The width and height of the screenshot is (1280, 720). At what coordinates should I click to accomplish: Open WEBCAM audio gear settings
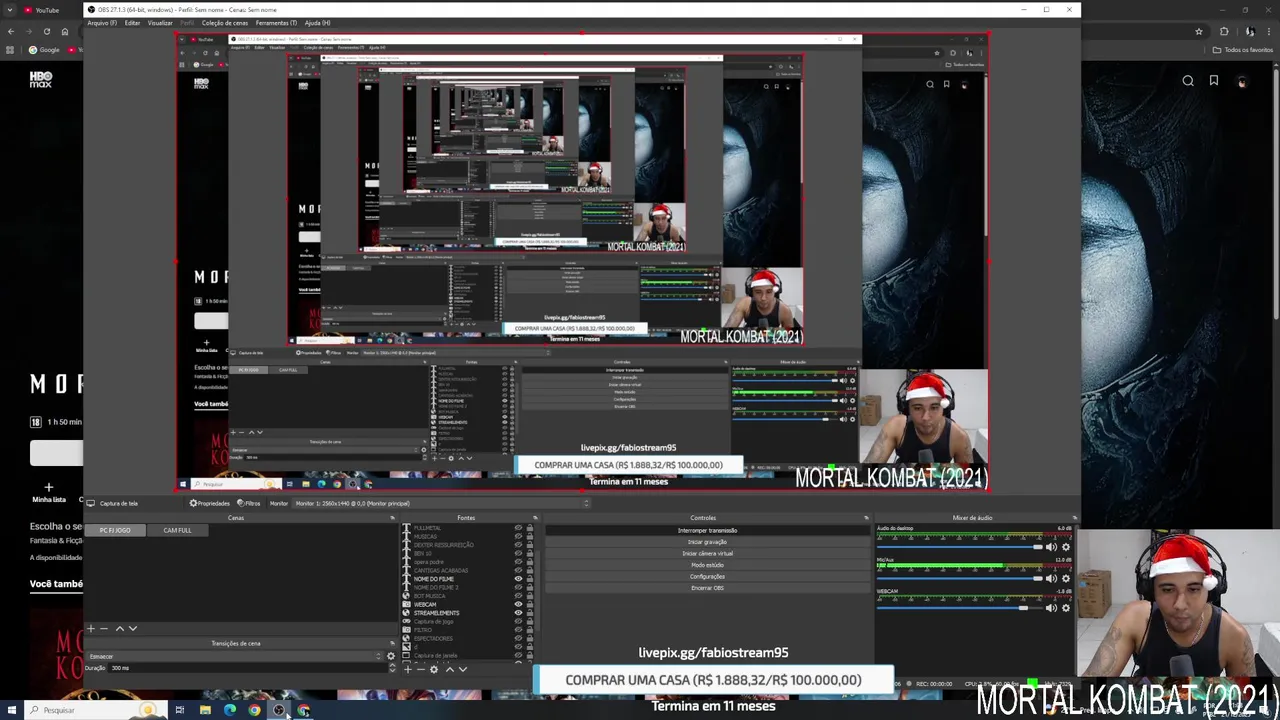[x=1066, y=608]
